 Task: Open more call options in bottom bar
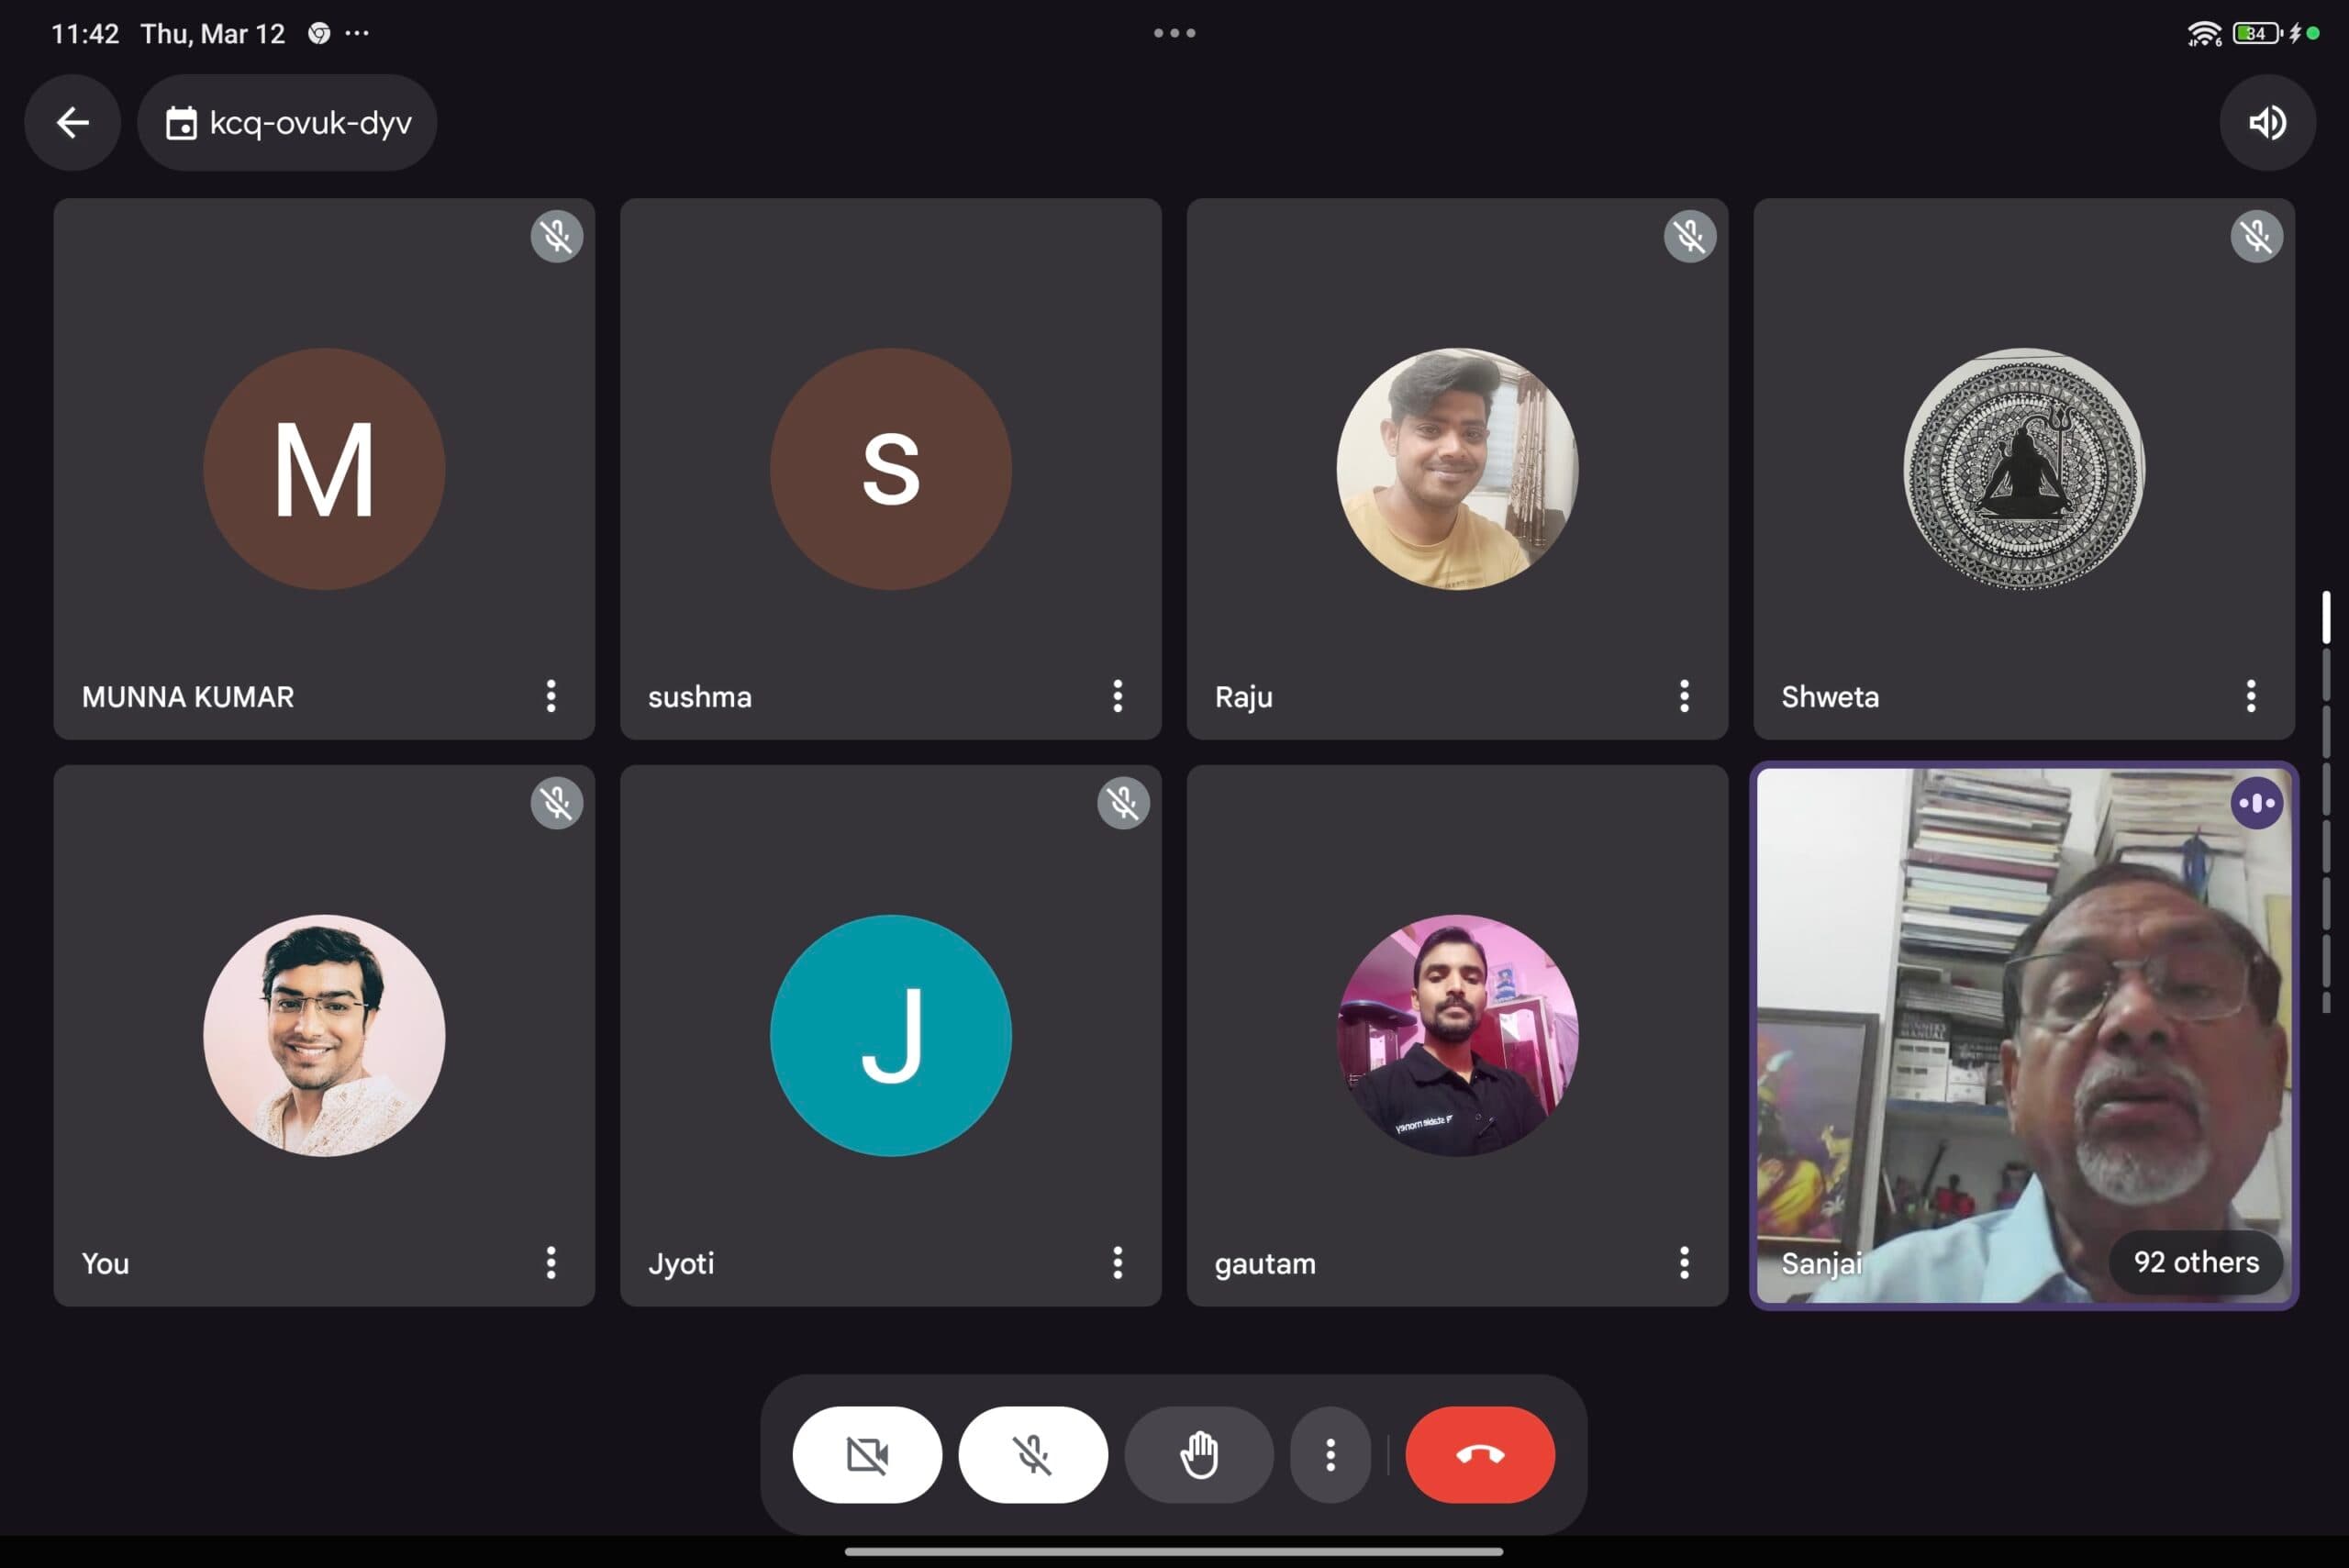coord(1329,1454)
